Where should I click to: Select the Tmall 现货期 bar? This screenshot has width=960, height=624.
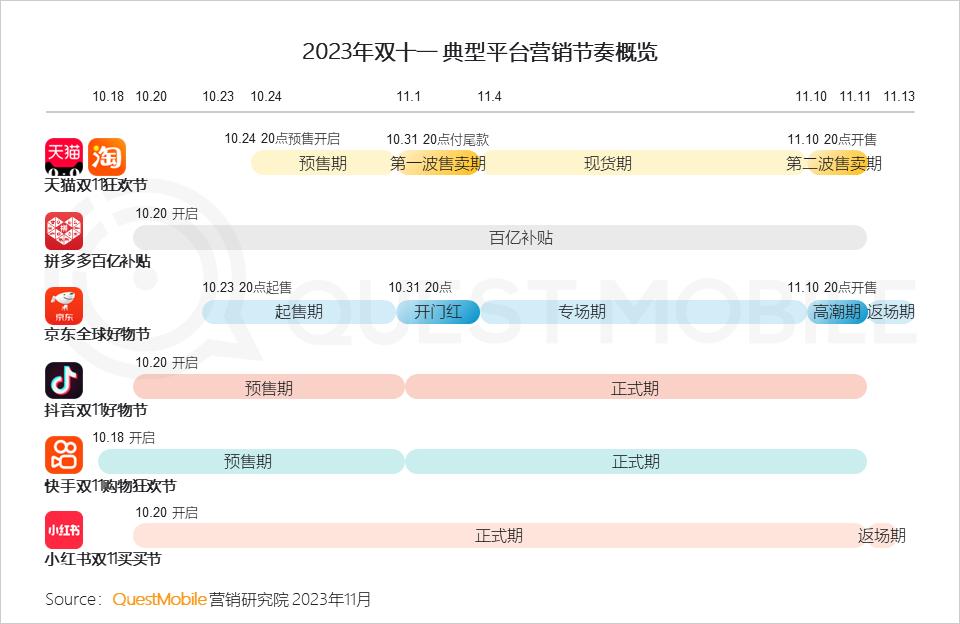tap(643, 163)
